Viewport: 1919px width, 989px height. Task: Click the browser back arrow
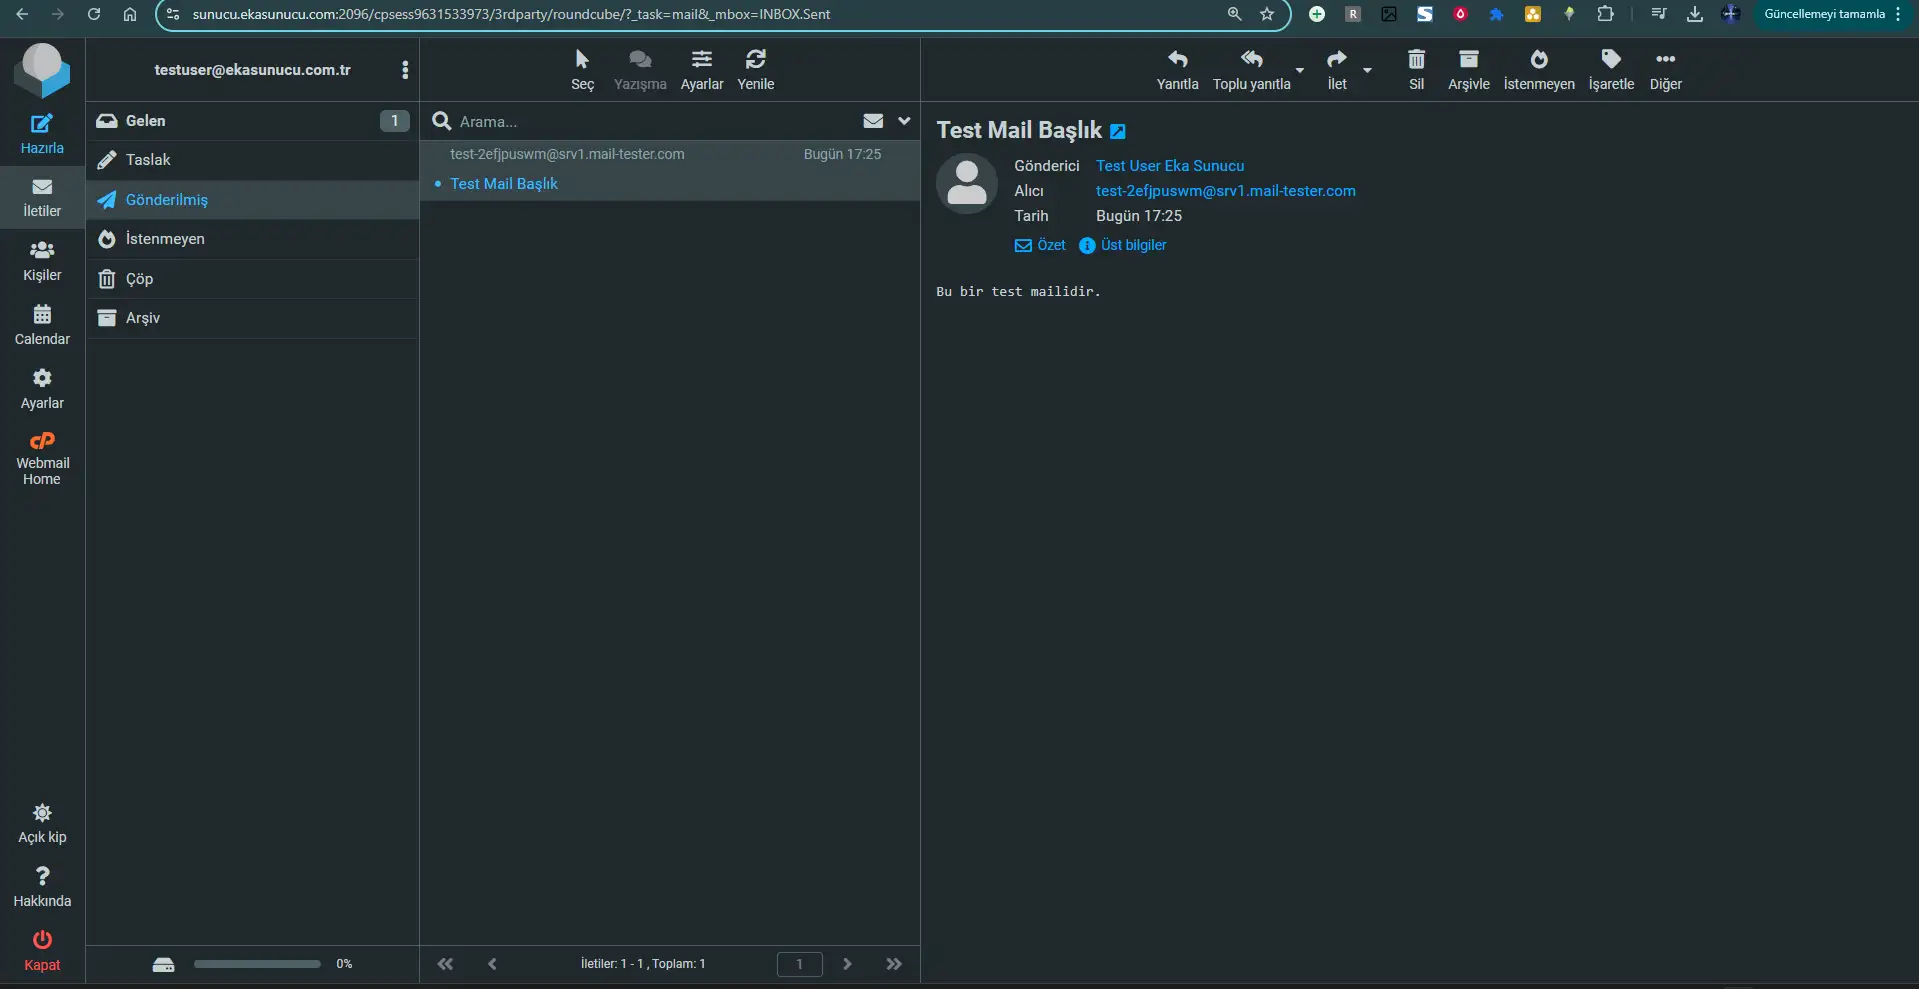click(22, 14)
